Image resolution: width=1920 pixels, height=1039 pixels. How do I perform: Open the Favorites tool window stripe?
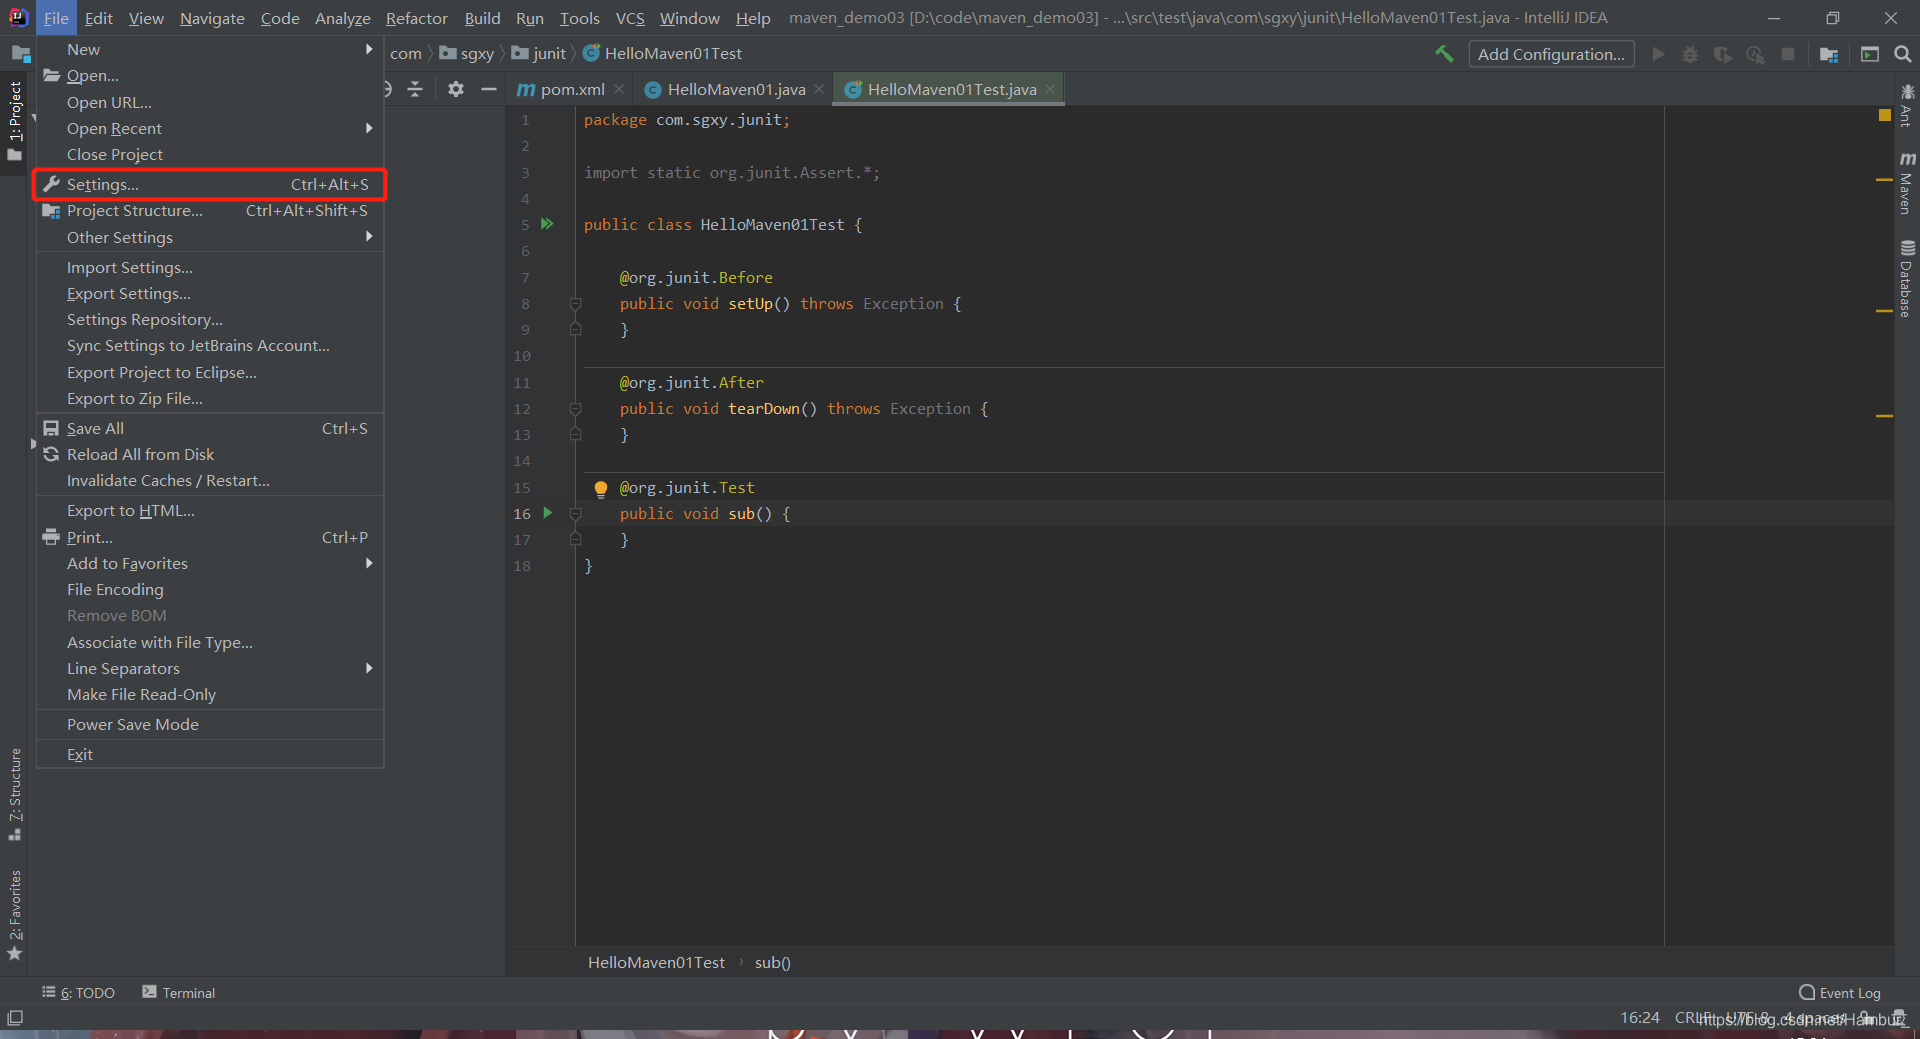(14, 914)
